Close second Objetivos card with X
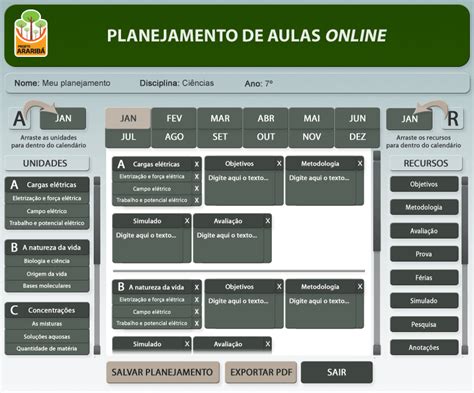This screenshot has width=474, height=393. [279, 287]
